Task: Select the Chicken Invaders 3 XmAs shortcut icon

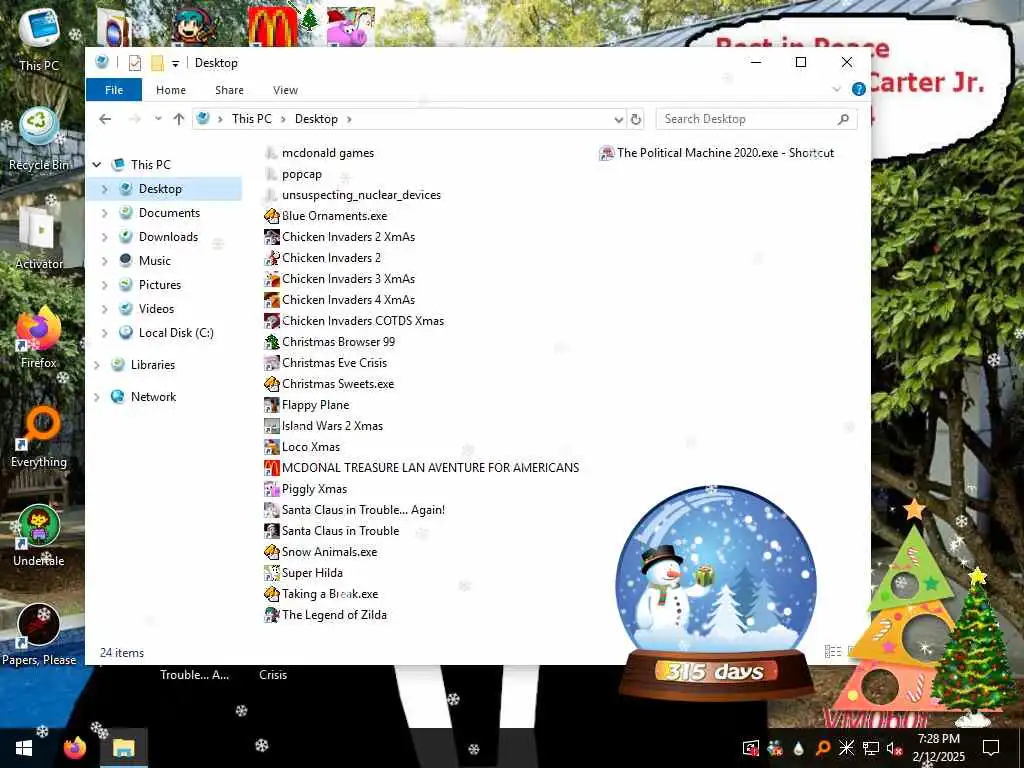Action: (272, 279)
